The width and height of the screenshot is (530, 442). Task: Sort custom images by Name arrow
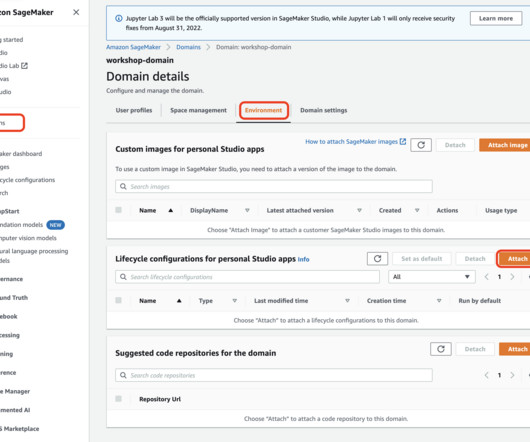click(171, 211)
